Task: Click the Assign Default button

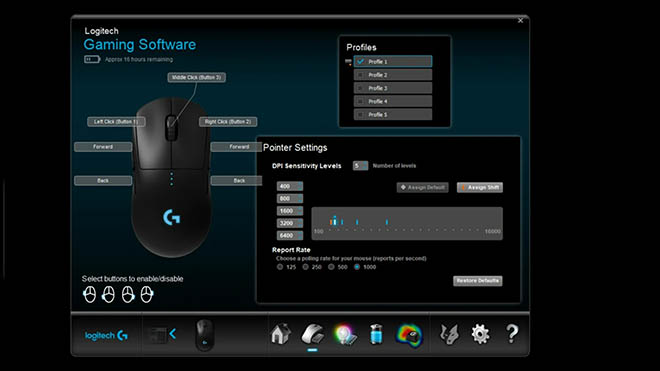Action: click(x=423, y=187)
